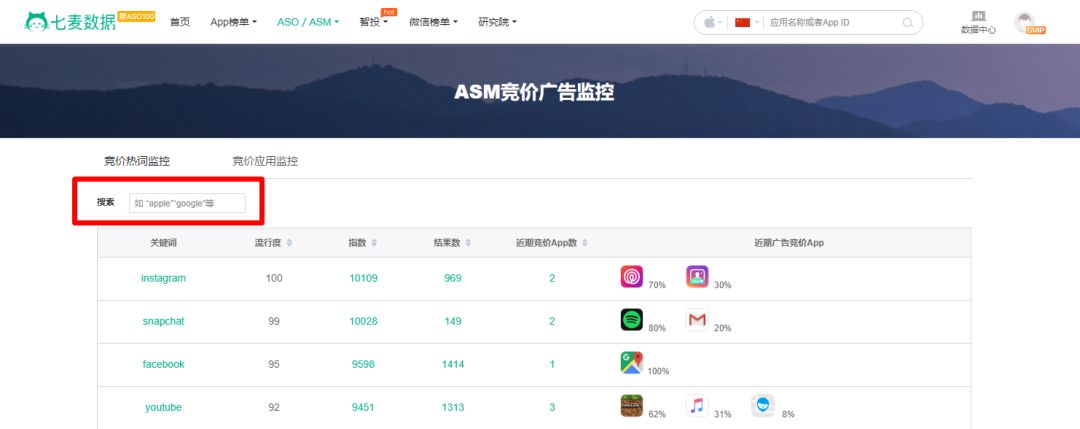Open the 数据中心 data center

tap(978, 23)
